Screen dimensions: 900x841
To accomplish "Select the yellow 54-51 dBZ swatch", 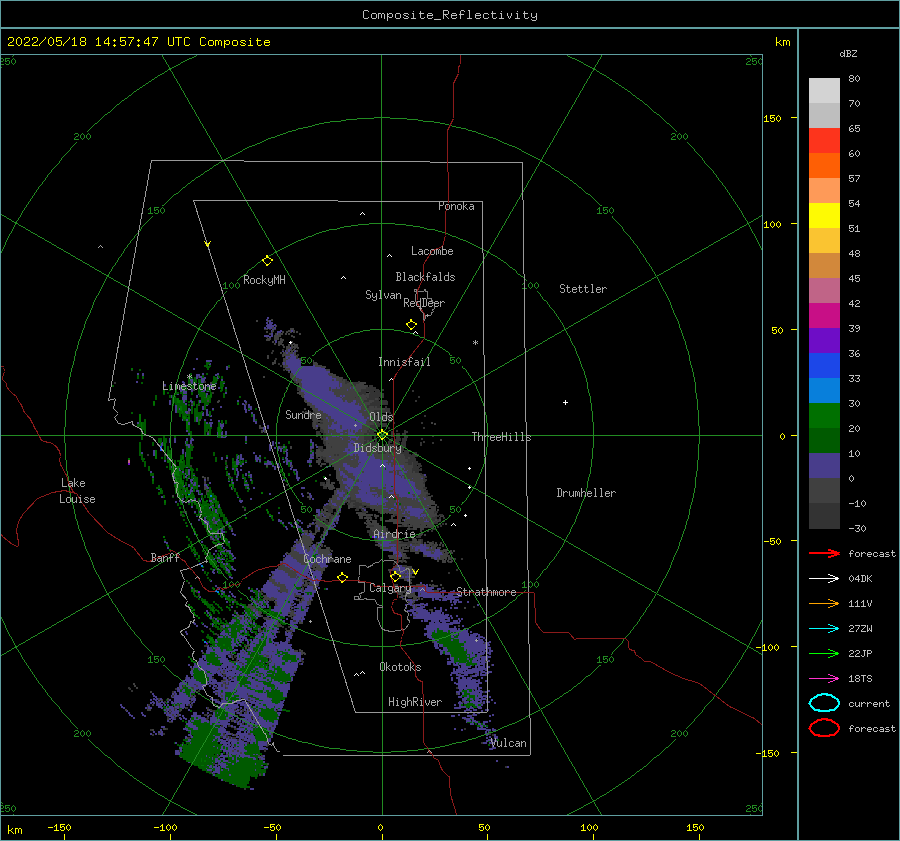I will [824, 215].
